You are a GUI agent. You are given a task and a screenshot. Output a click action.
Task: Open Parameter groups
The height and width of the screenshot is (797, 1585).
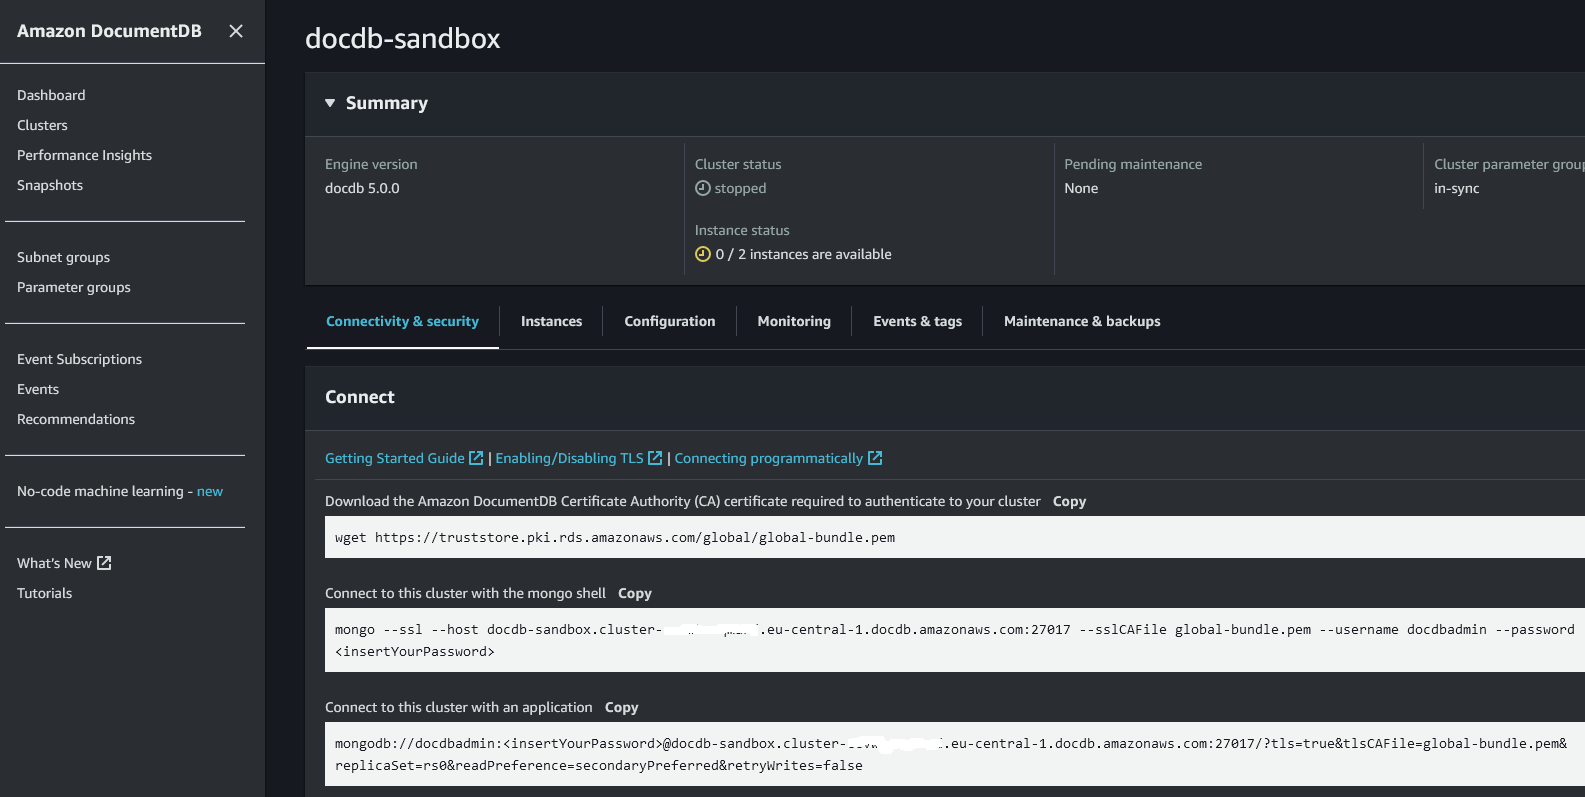click(74, 287)
